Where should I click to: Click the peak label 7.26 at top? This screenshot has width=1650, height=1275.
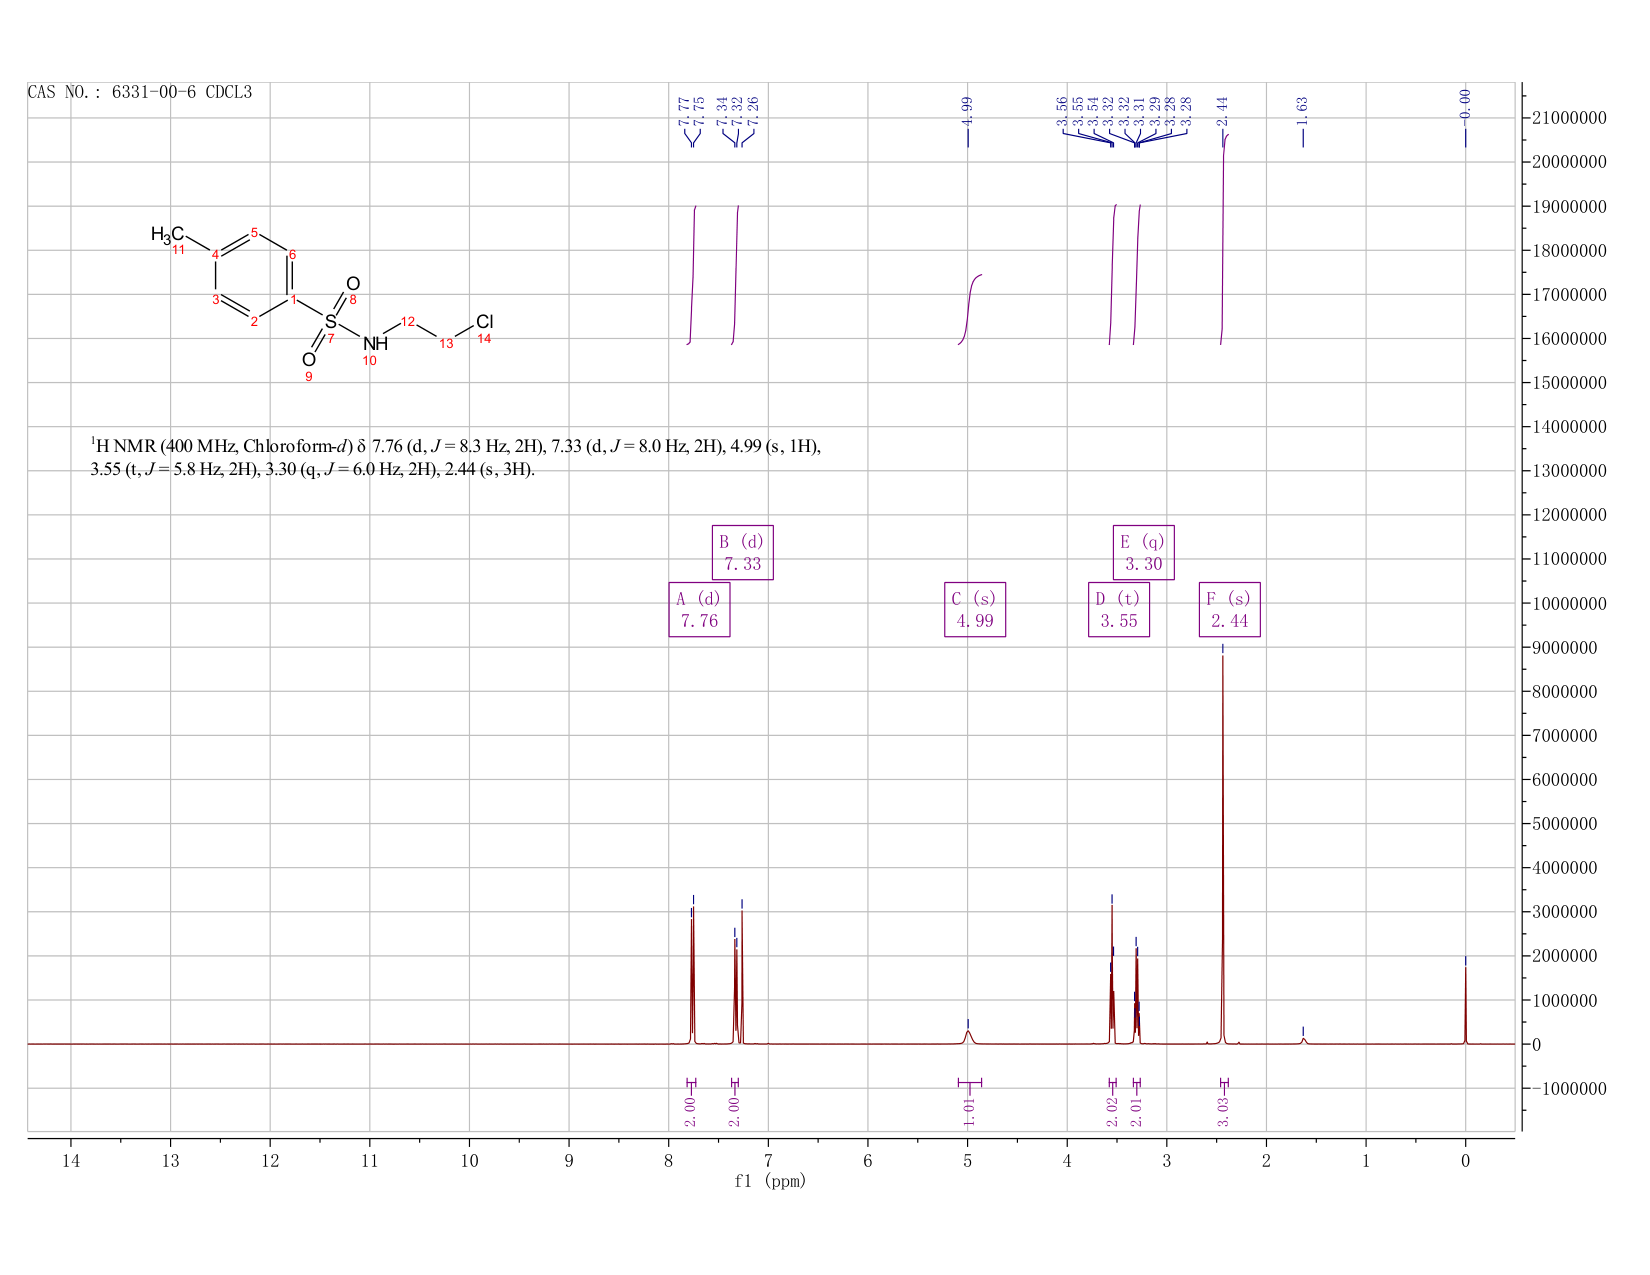753,110
